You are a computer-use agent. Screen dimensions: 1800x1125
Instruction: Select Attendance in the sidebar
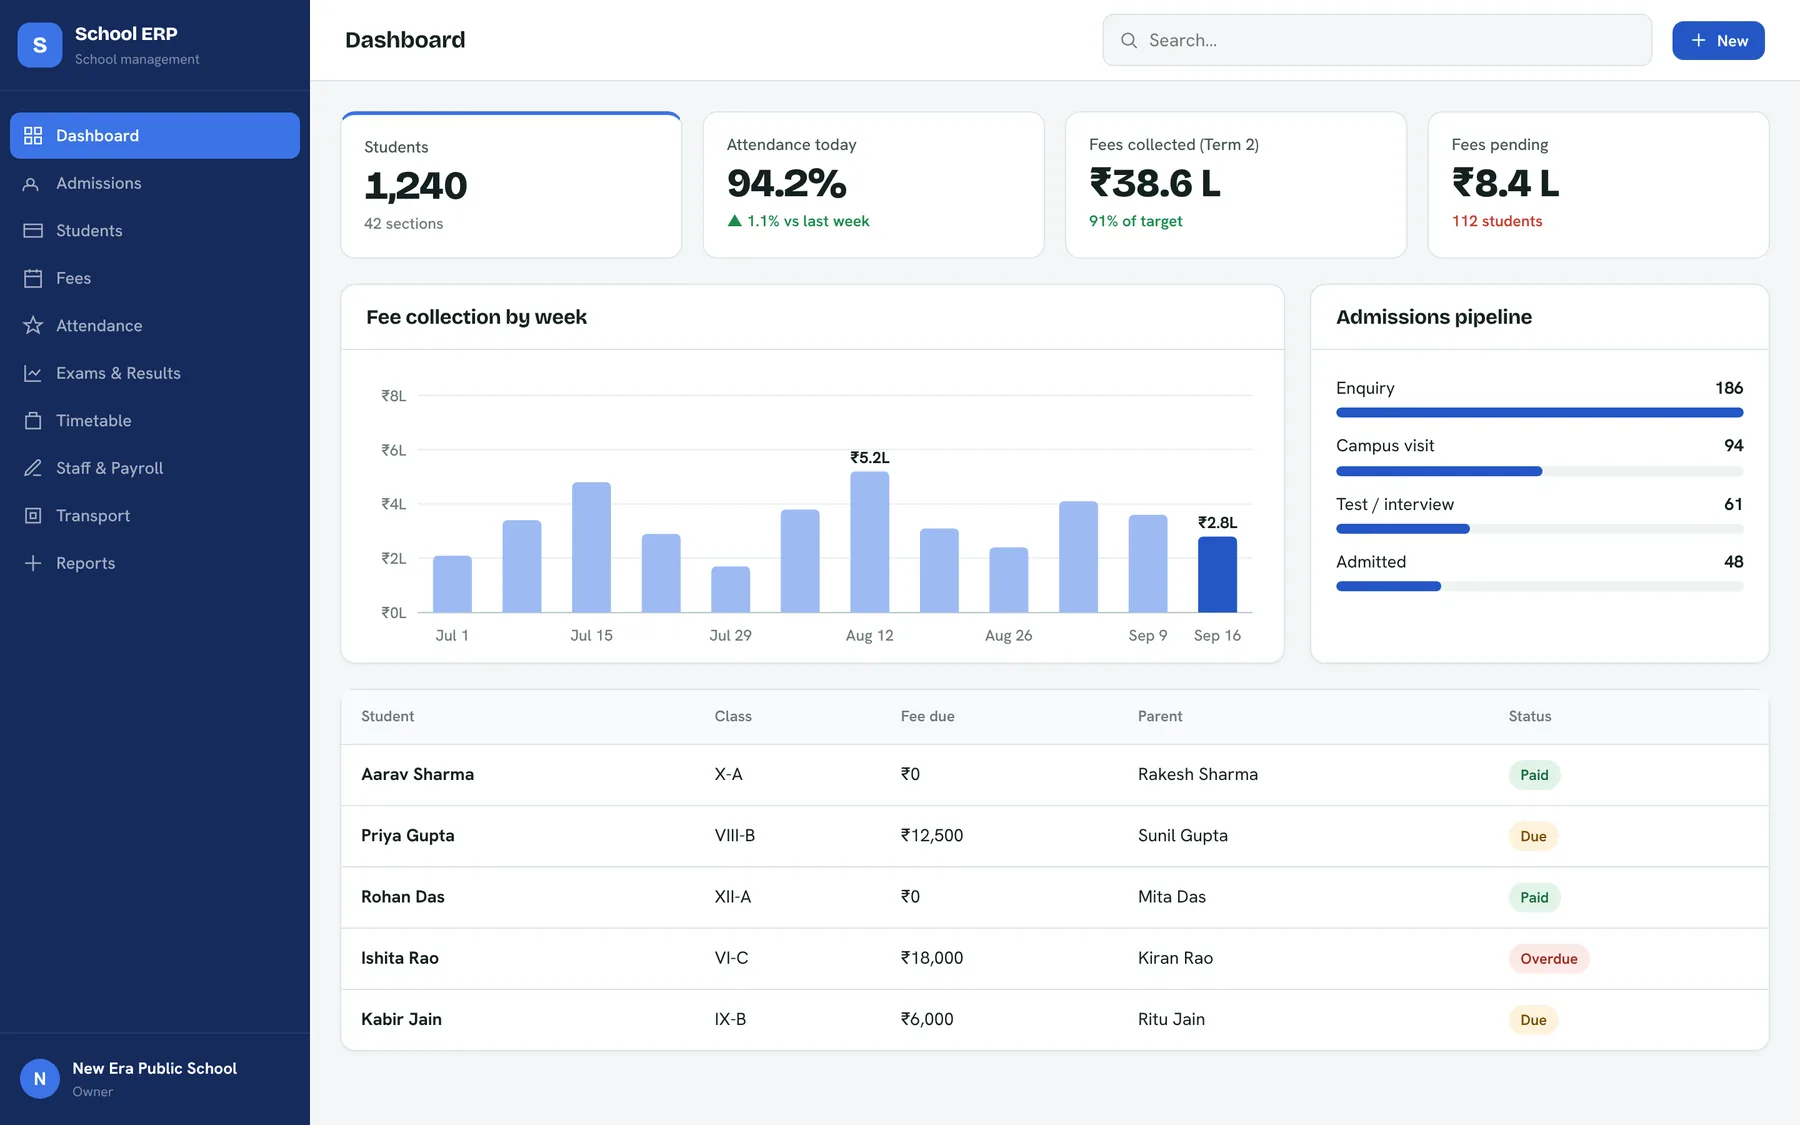click(155, 325)
